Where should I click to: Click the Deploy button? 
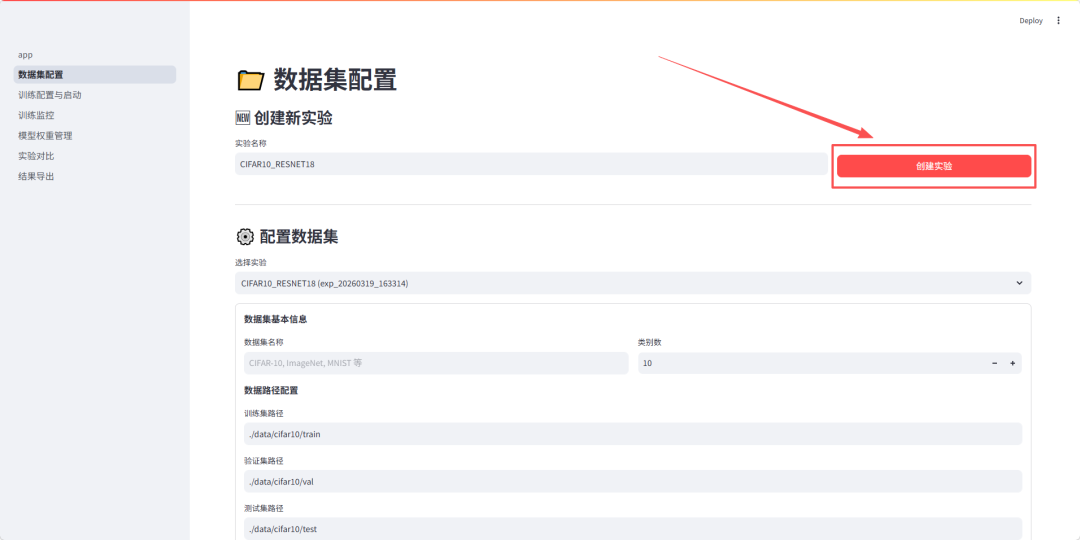(x=1030, y=20)
